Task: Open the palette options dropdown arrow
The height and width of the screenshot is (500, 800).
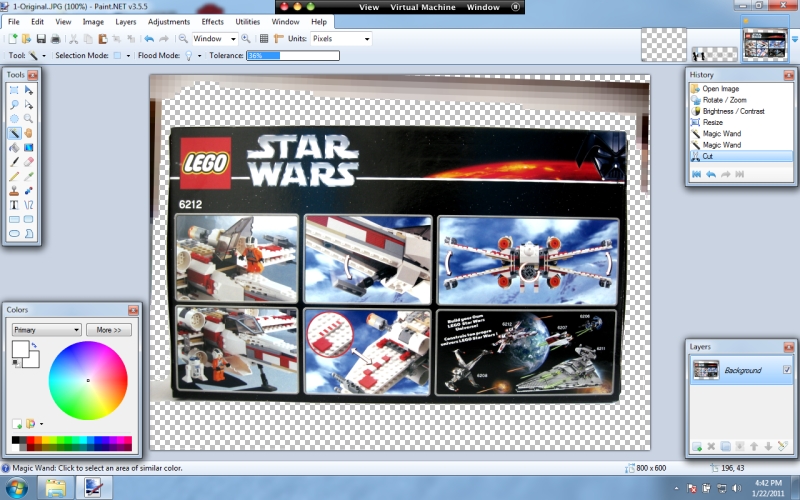Action: click(x=41, y=424)
